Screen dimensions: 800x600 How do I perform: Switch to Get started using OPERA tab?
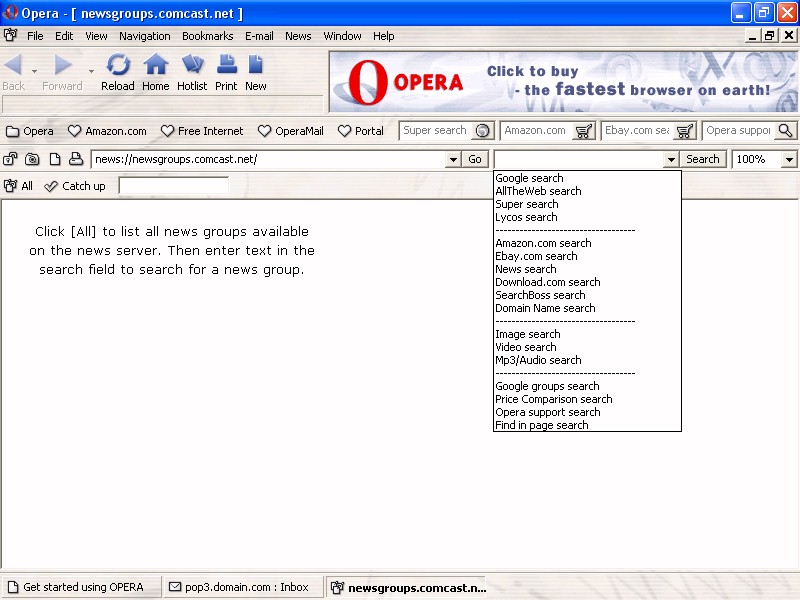click(x=82, y=587)
